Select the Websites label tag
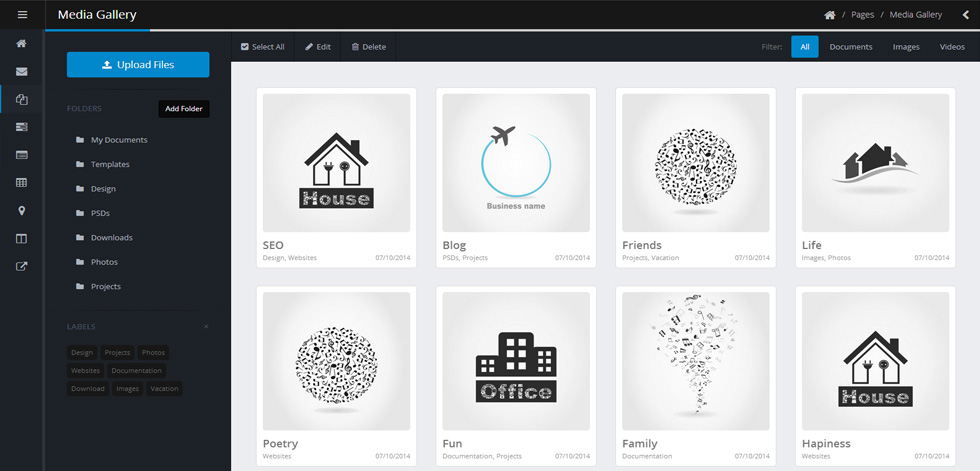Image resolution: width=980 pixels, height=471 pixels. (86, 370)
